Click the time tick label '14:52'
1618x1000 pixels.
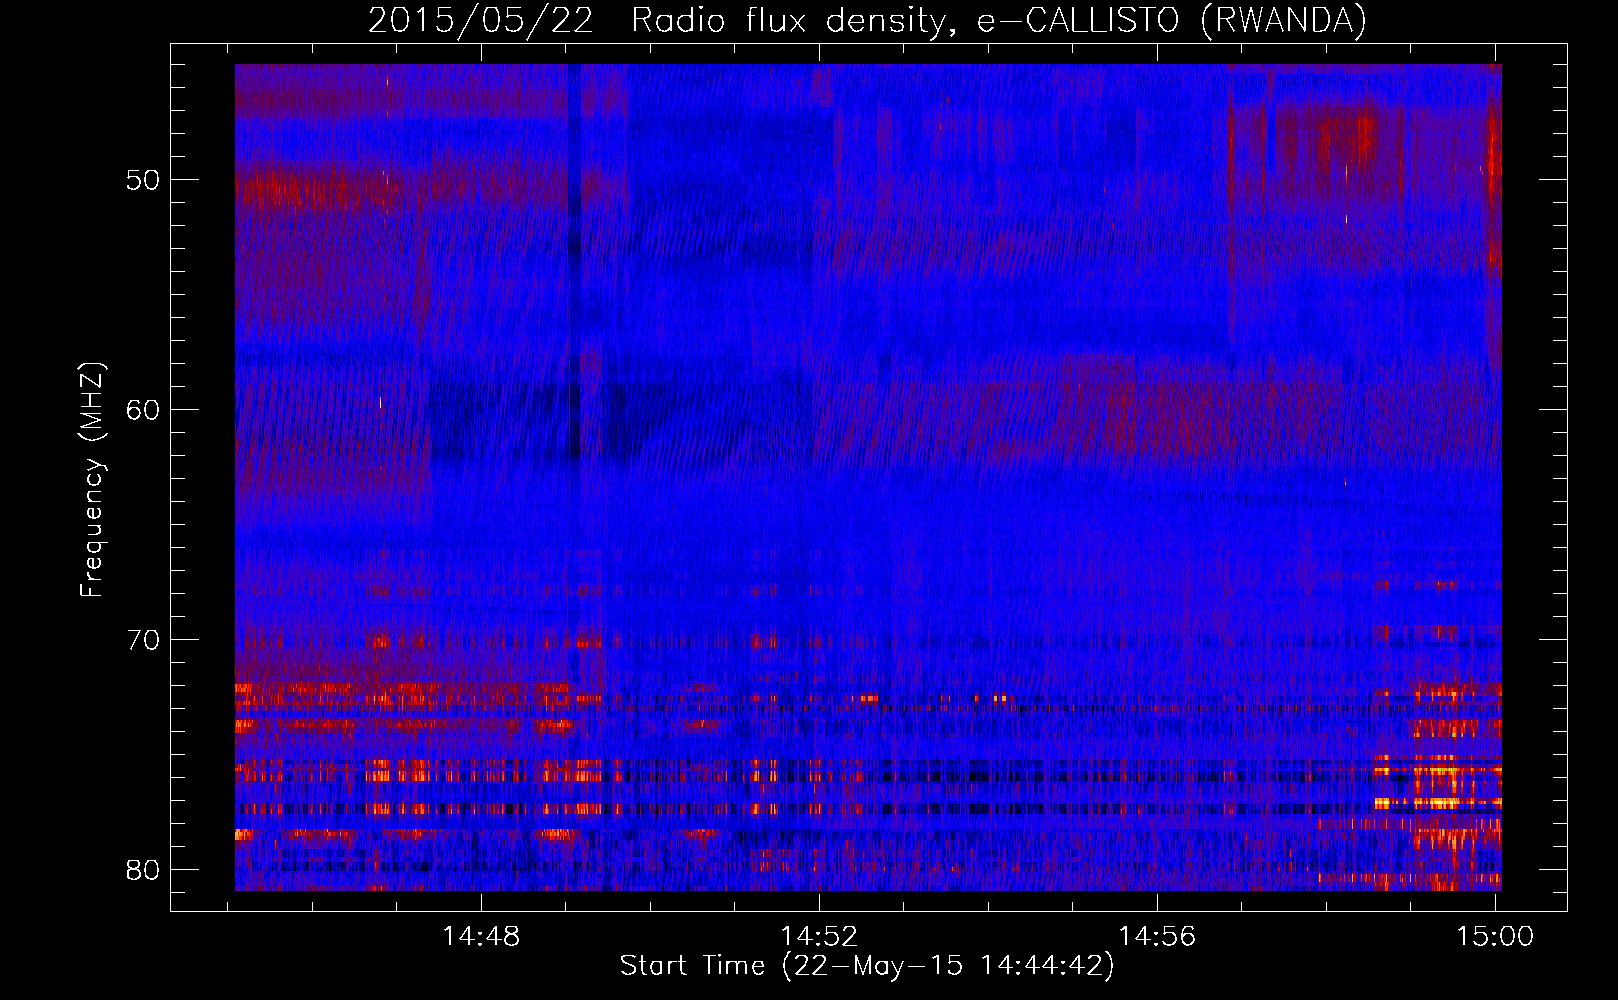coord(820,937)
